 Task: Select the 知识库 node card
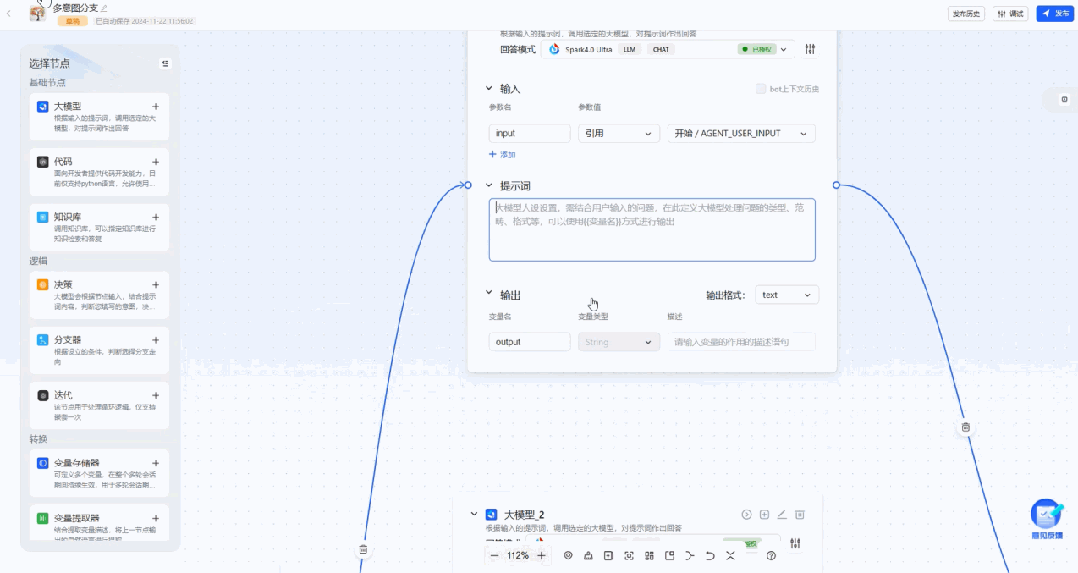tap(99, 227)
